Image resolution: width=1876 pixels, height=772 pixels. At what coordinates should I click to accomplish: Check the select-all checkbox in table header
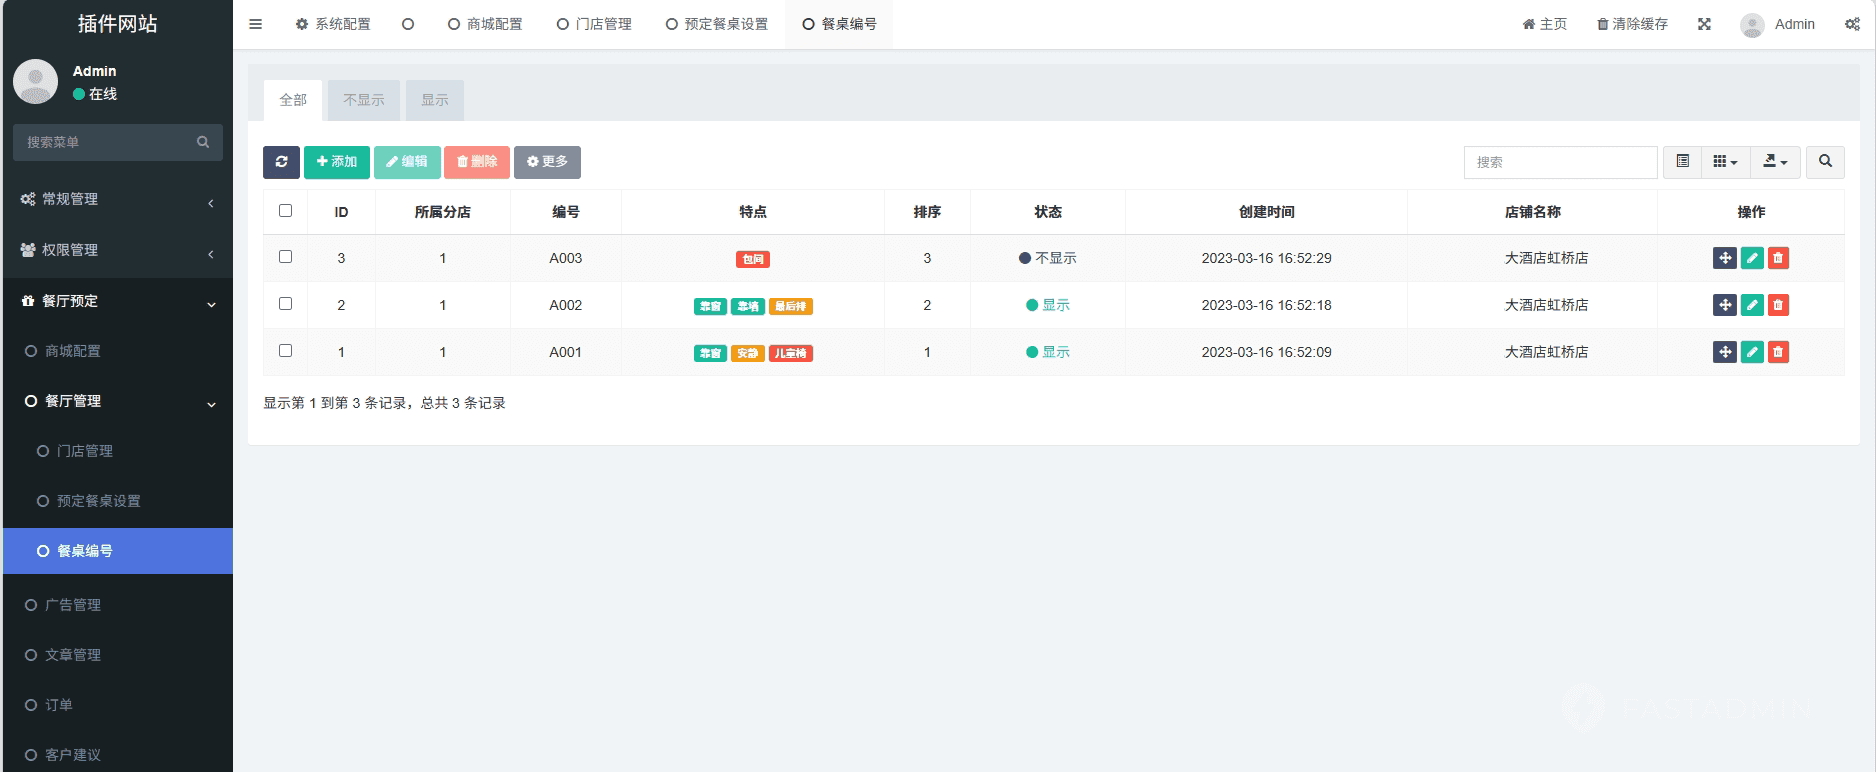click(x=285, y=211)
